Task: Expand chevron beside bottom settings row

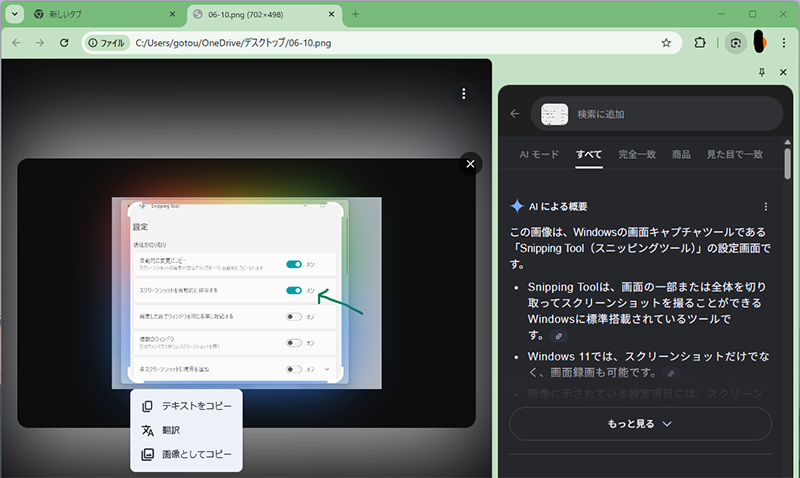Action: point(327,369)
